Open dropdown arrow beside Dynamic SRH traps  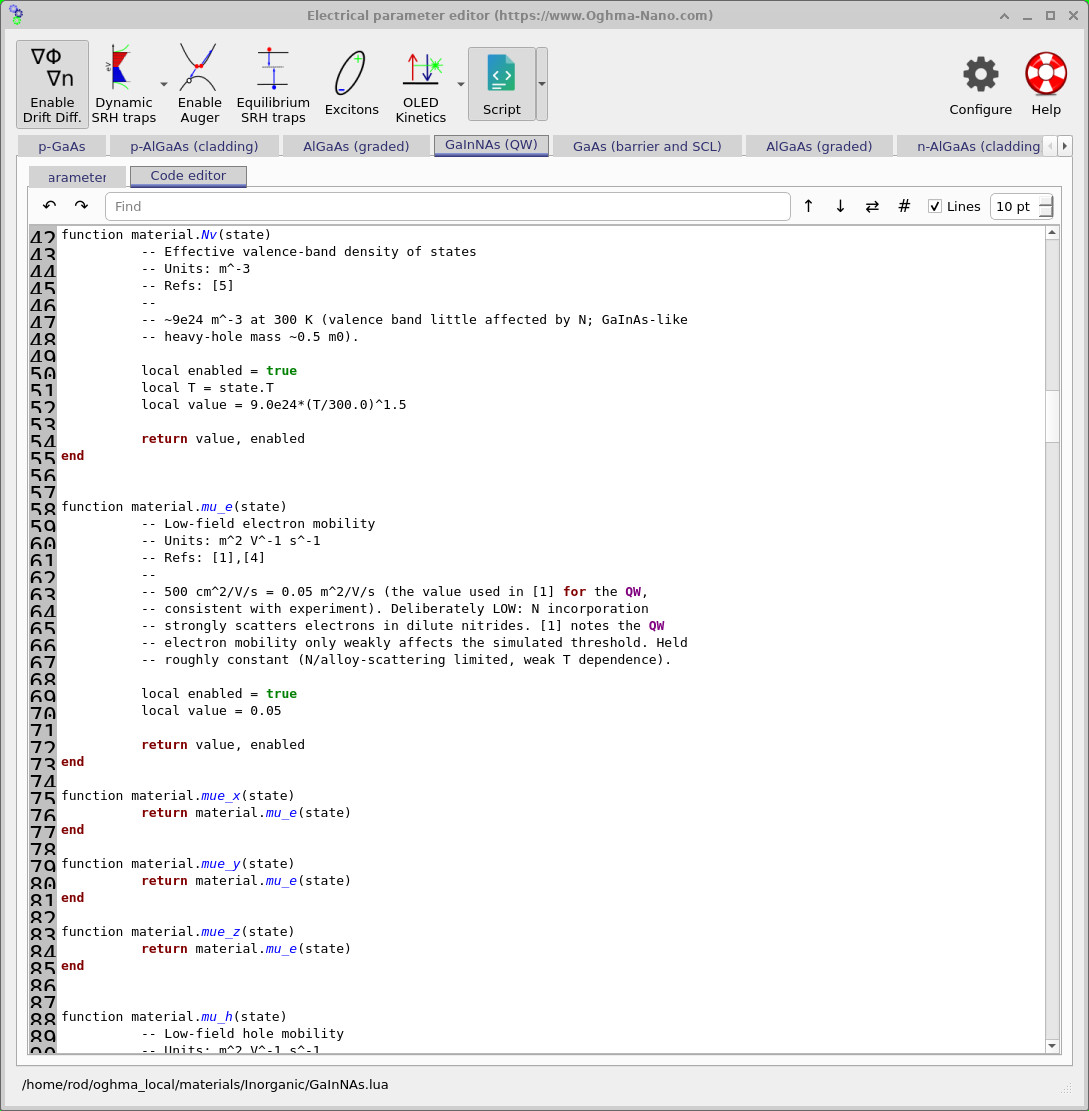[x=164, y=84]
